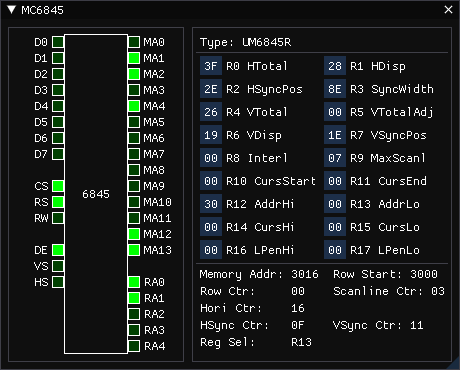Click the lit MA12 pin indicator
460x370 pixels.
[x=134, y=234]
